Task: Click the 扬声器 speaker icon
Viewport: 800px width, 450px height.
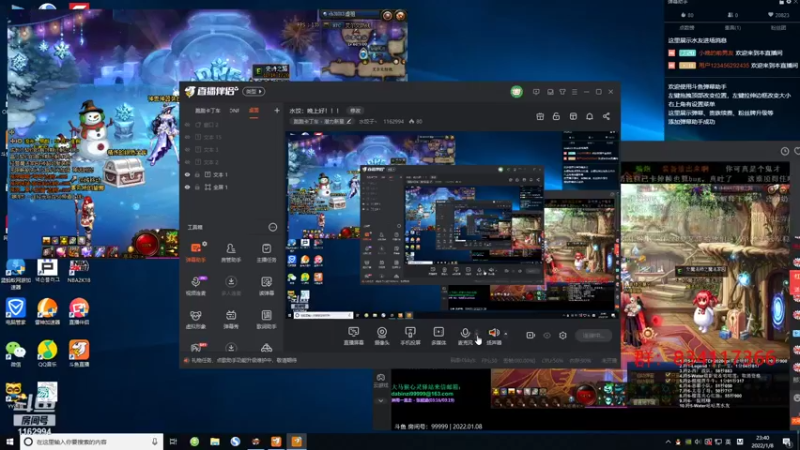Action: 493,333
